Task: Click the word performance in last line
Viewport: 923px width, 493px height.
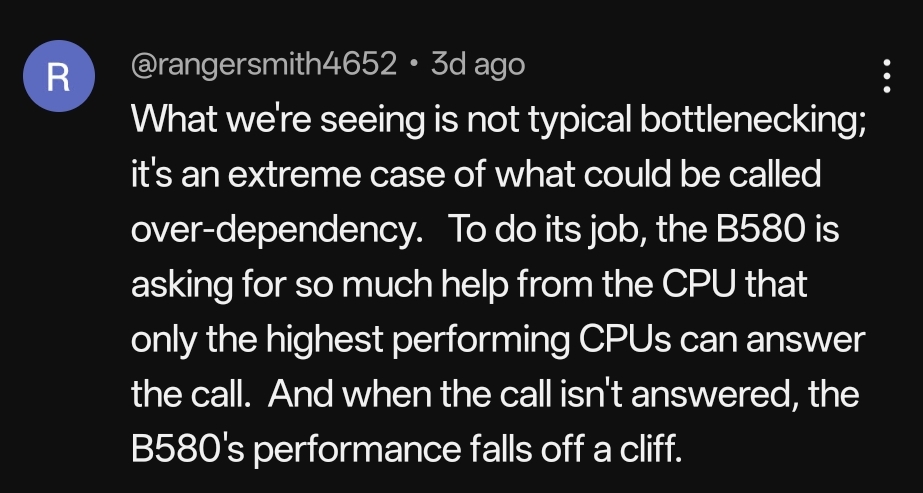Action: (360, 451)
